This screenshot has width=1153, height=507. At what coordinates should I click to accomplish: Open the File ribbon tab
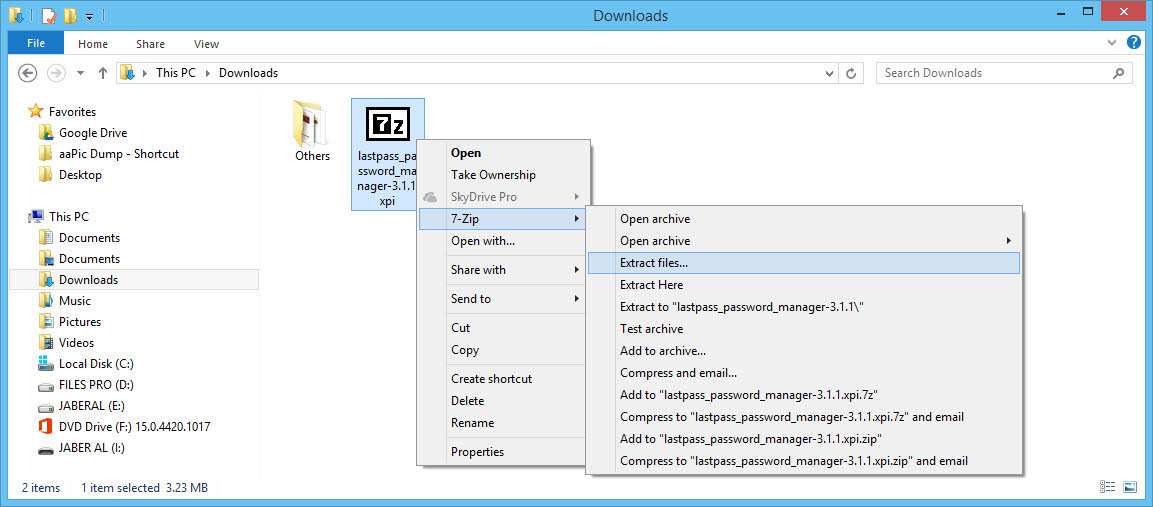pyautogui.click(x=36, y=43)
